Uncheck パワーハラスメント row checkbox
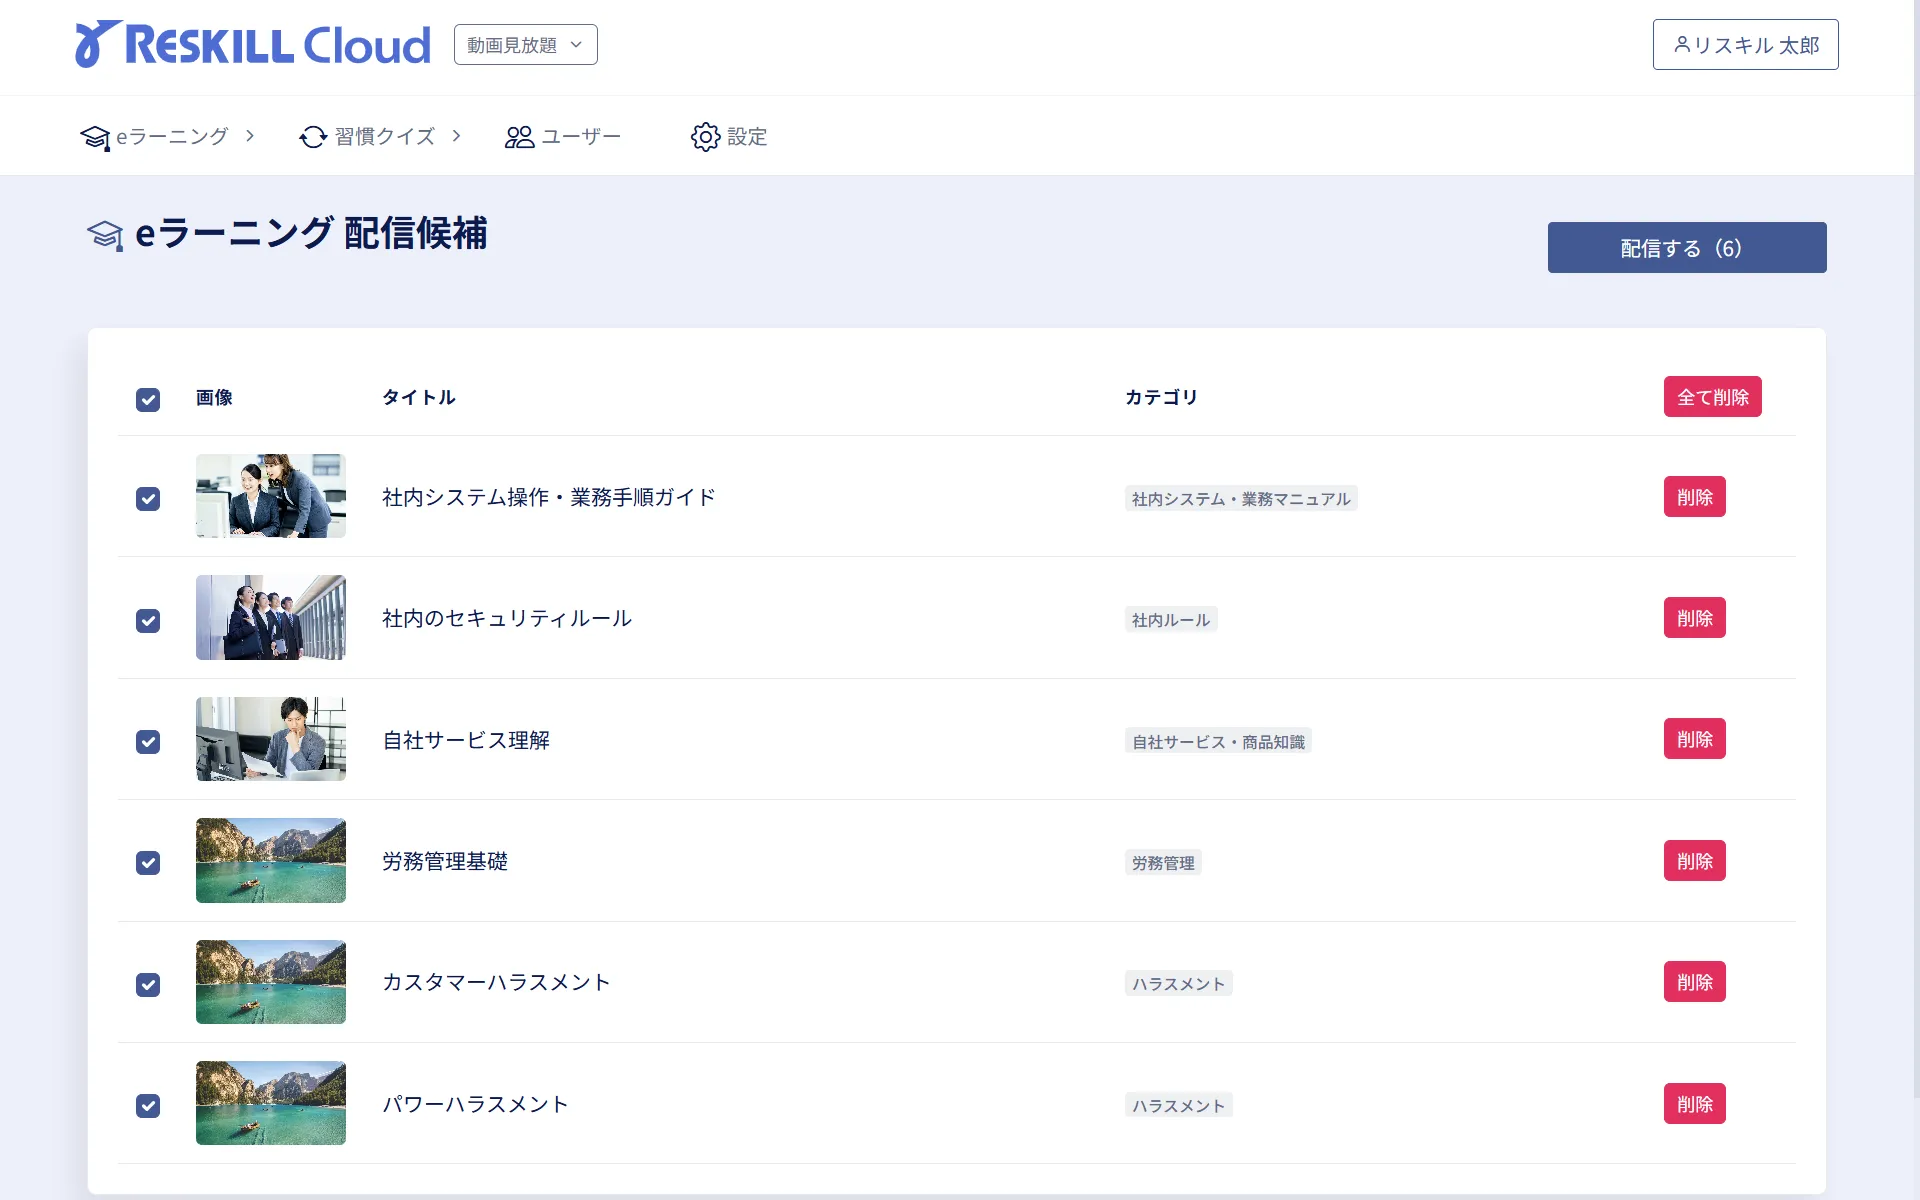Viewport: 1920px width, 1200px height. pos(148,1106)
